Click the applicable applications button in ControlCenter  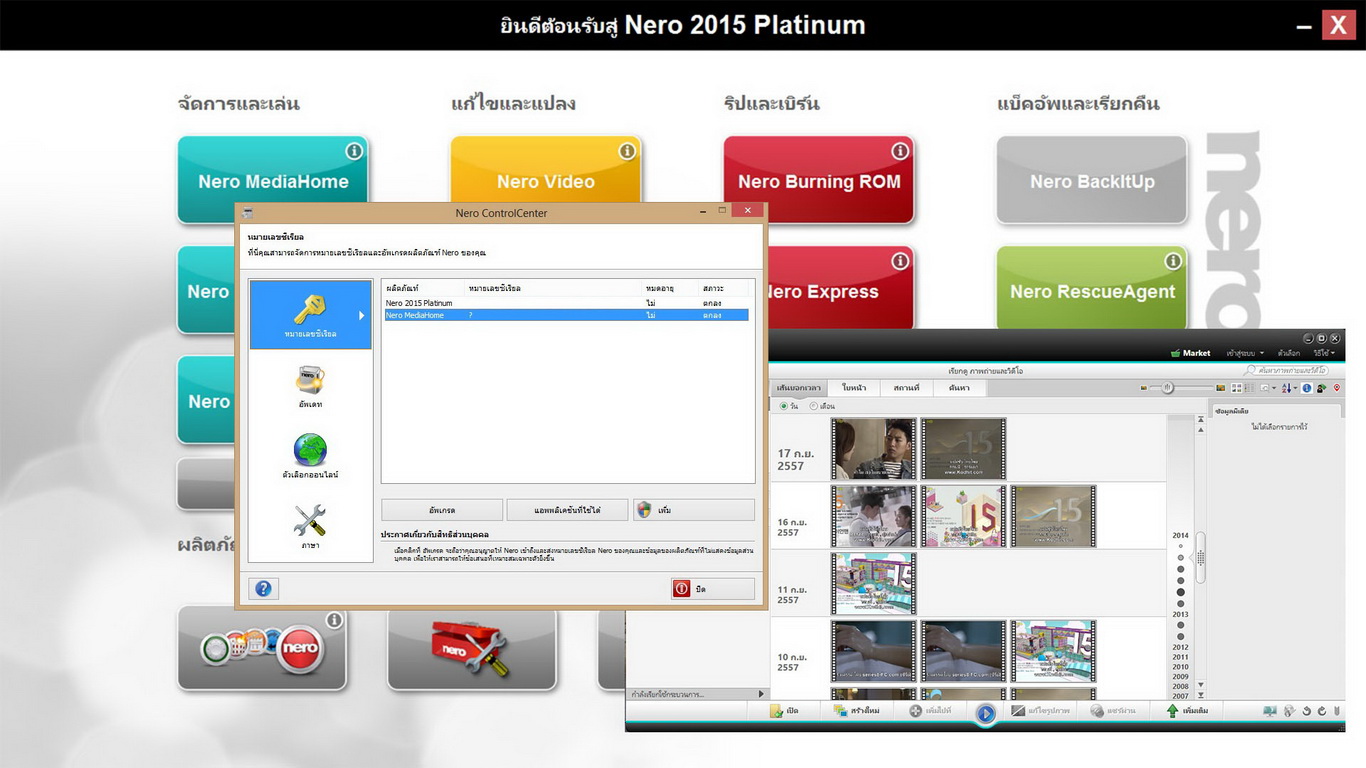[x=567, y=510]
